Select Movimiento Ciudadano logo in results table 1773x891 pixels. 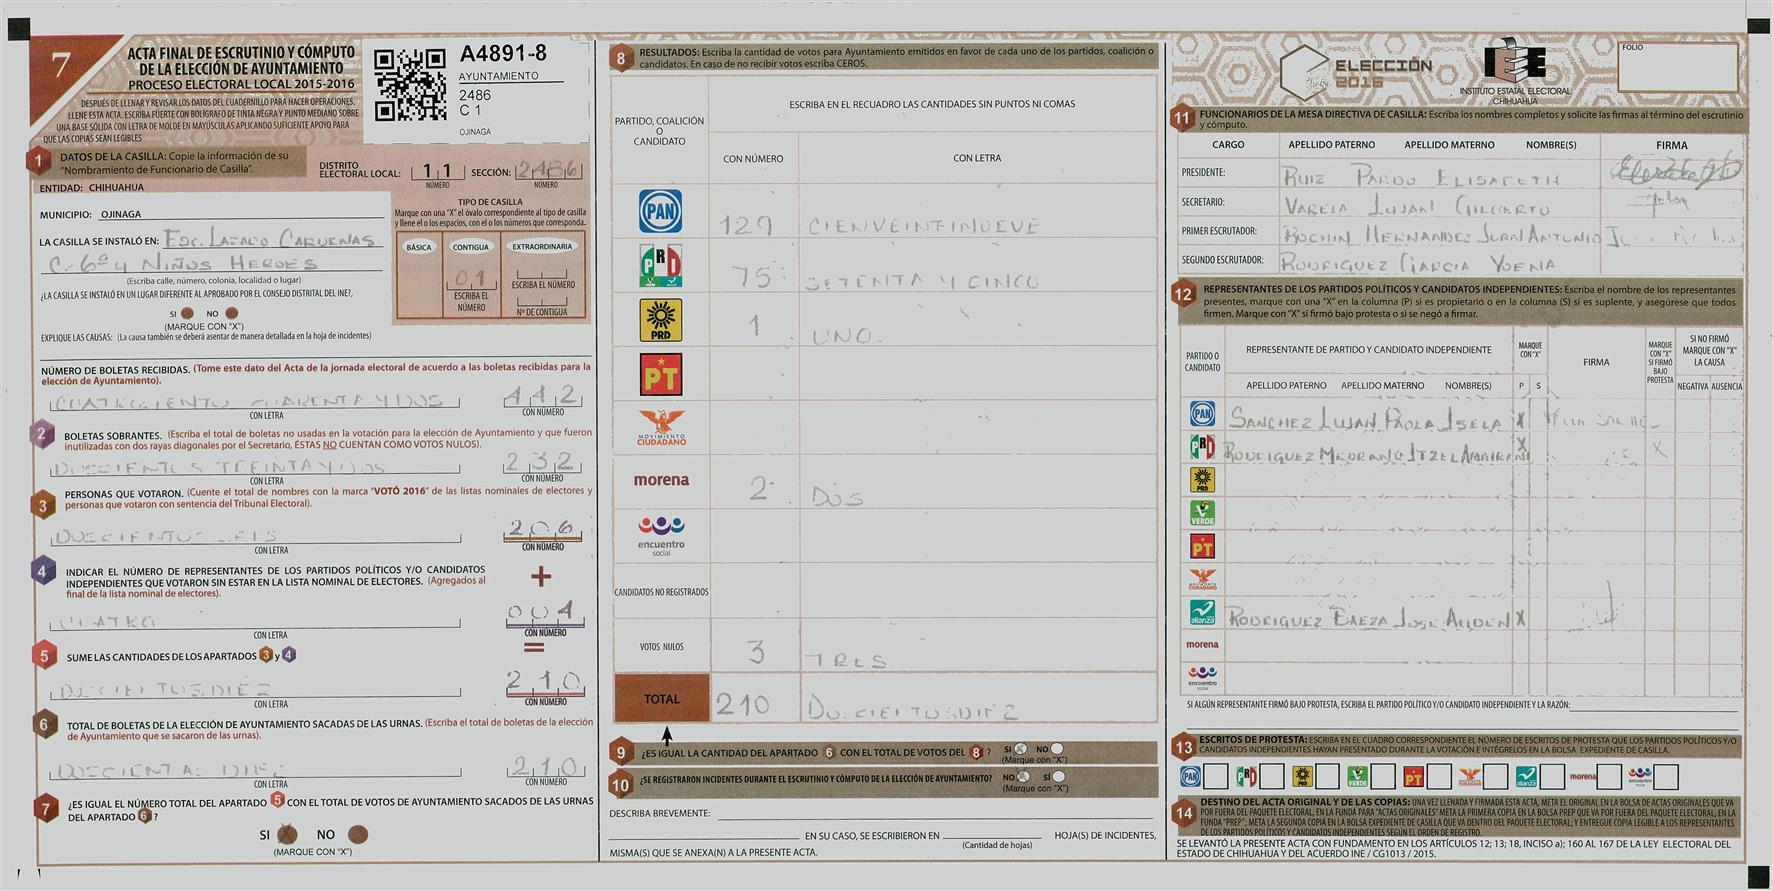pyautogui.click(x=661, y=427)
